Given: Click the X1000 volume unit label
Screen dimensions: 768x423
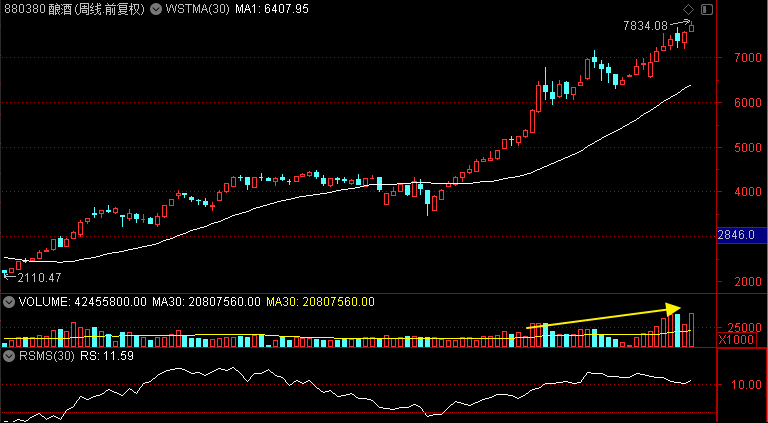Looking at the screenshot, I should click(x=737, y=340).
